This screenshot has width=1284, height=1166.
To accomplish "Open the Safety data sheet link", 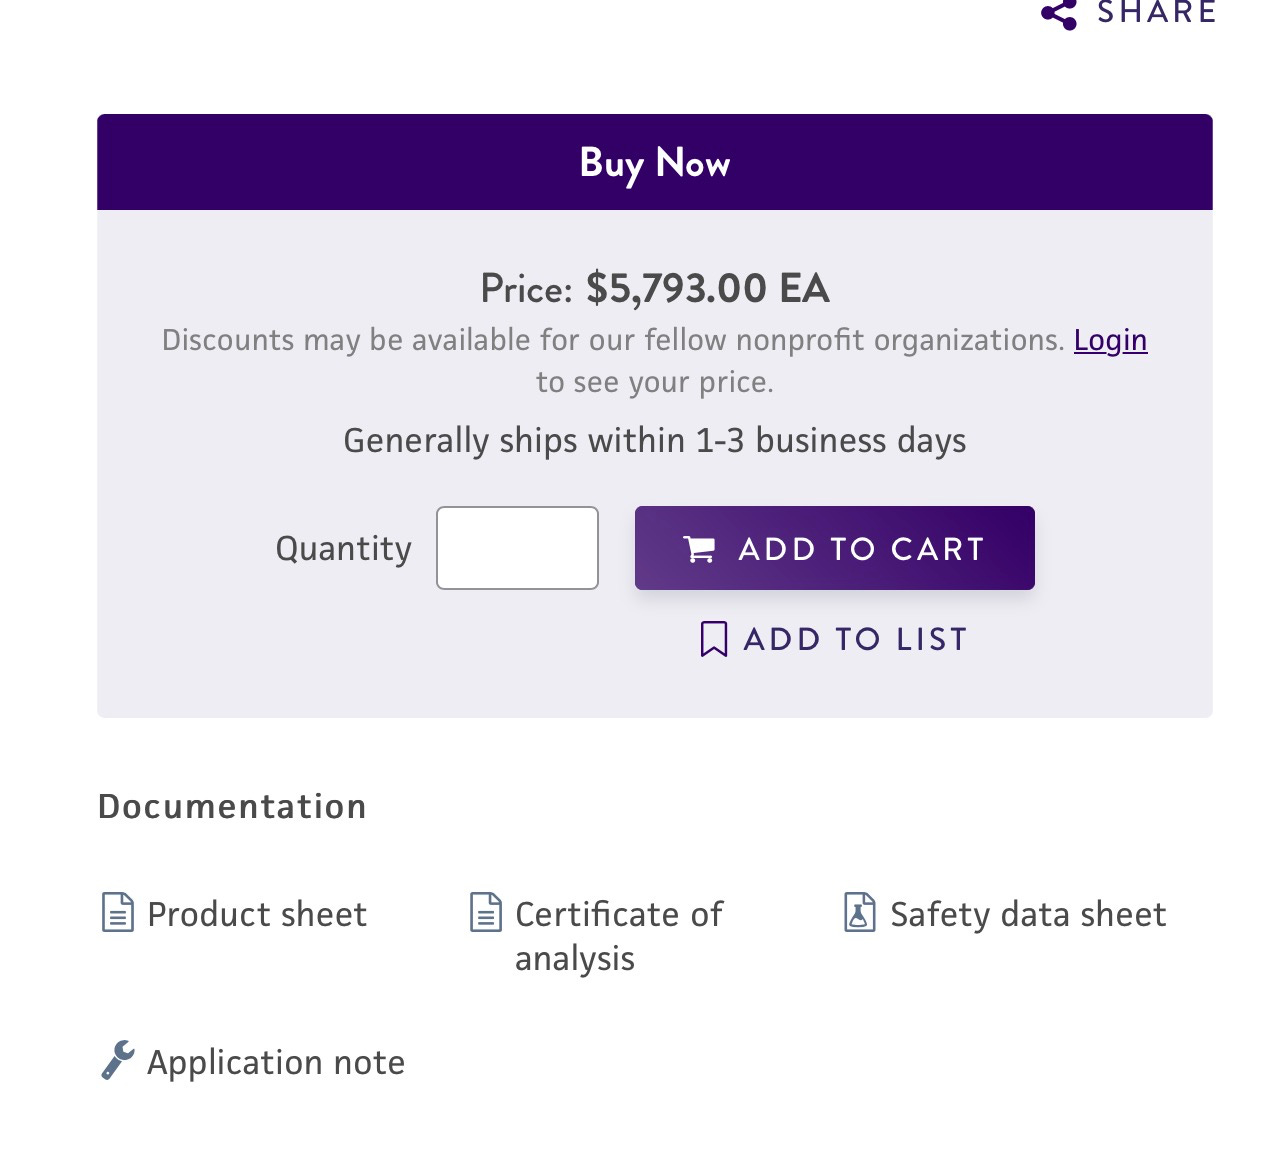I will click(1028, 915).
